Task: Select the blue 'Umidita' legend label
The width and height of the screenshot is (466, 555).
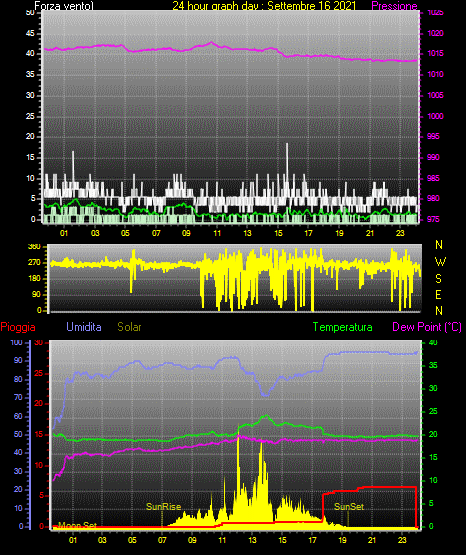Action: [x=84, y=327]
